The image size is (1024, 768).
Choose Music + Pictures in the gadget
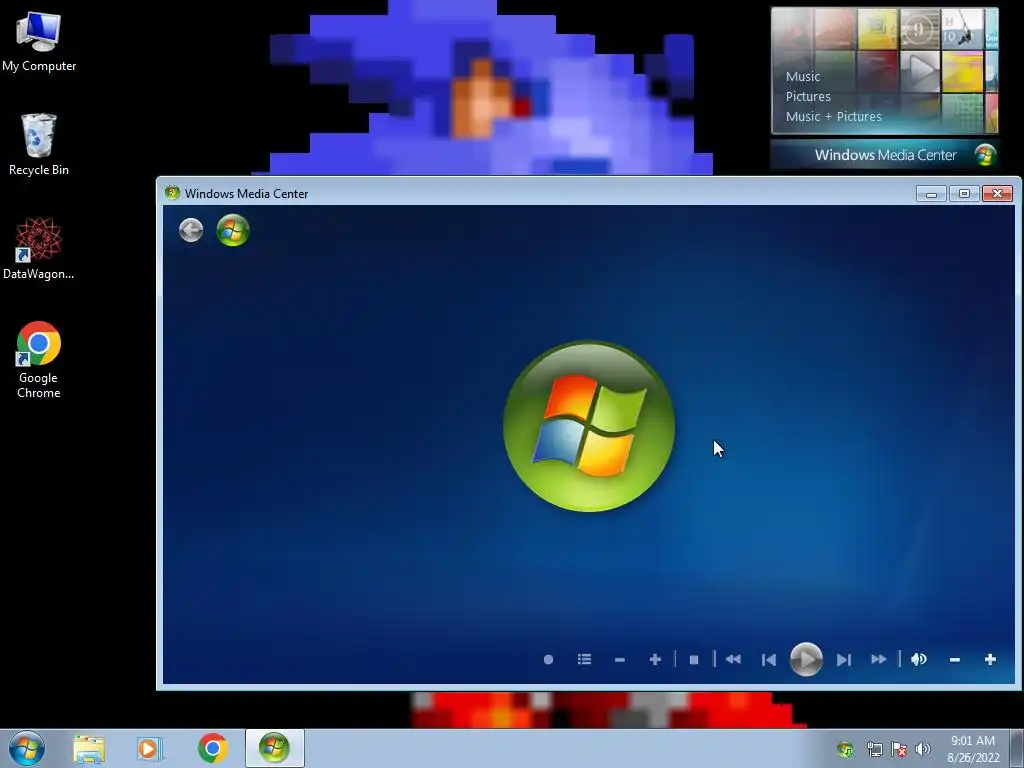(833, 117)
